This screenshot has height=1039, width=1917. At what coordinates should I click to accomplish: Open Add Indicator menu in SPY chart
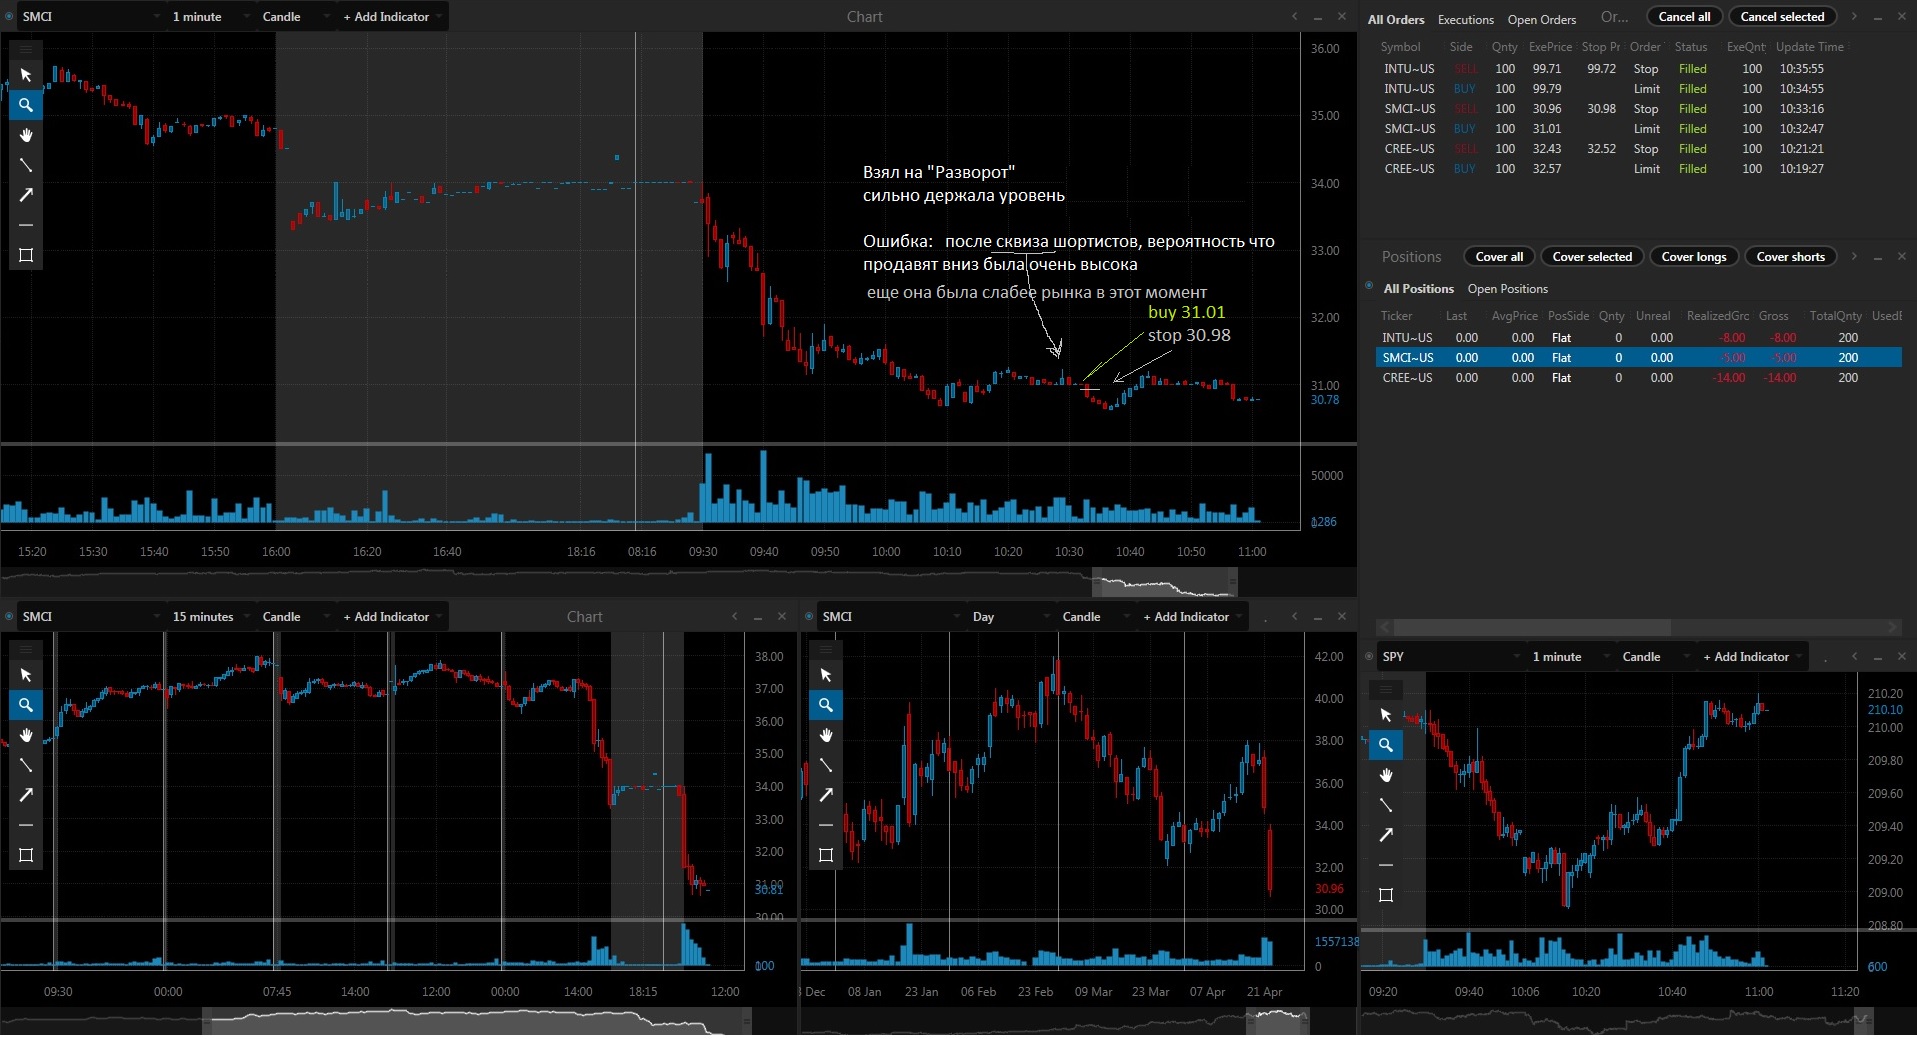click(x=1752, y=656)
